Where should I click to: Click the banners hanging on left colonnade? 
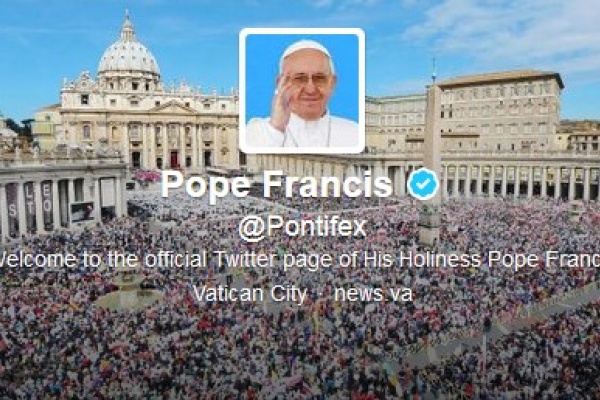[29, 206]
